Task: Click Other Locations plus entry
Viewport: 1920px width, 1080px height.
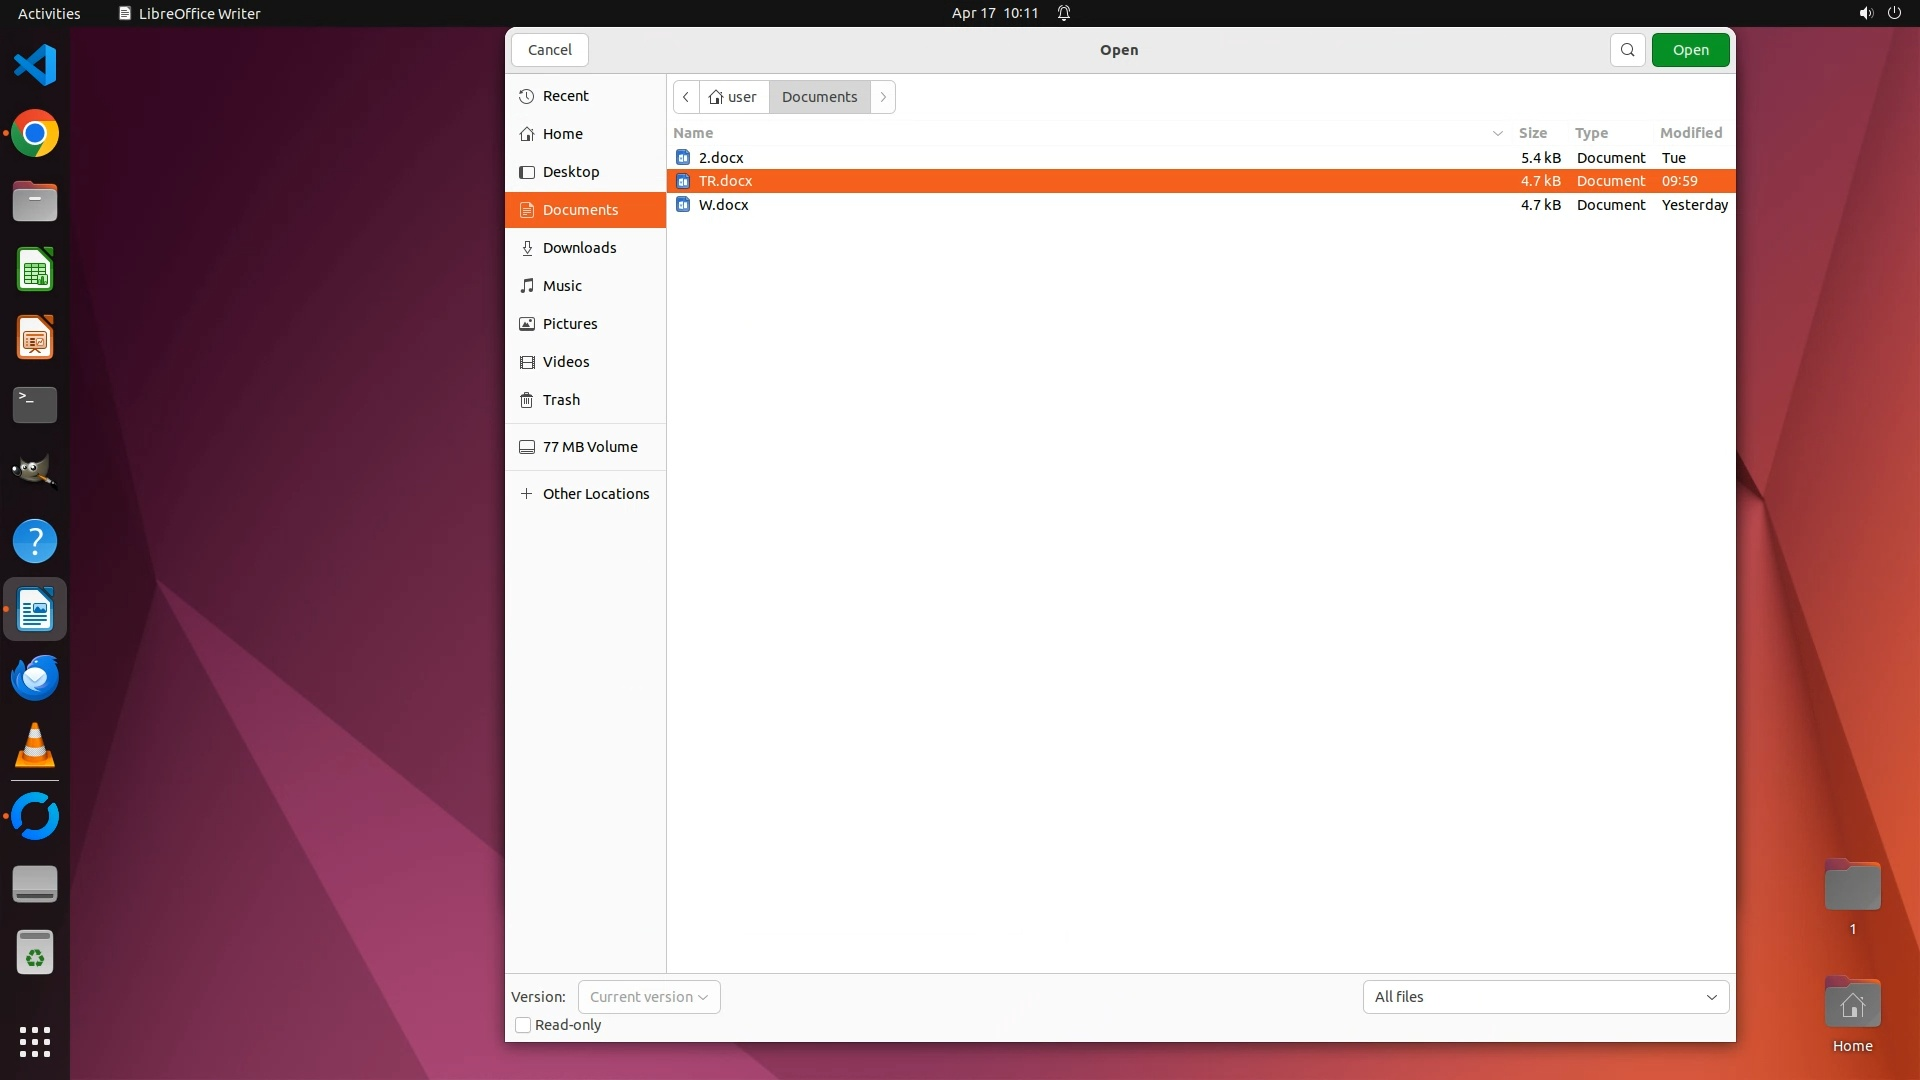Action: point(595,494)
